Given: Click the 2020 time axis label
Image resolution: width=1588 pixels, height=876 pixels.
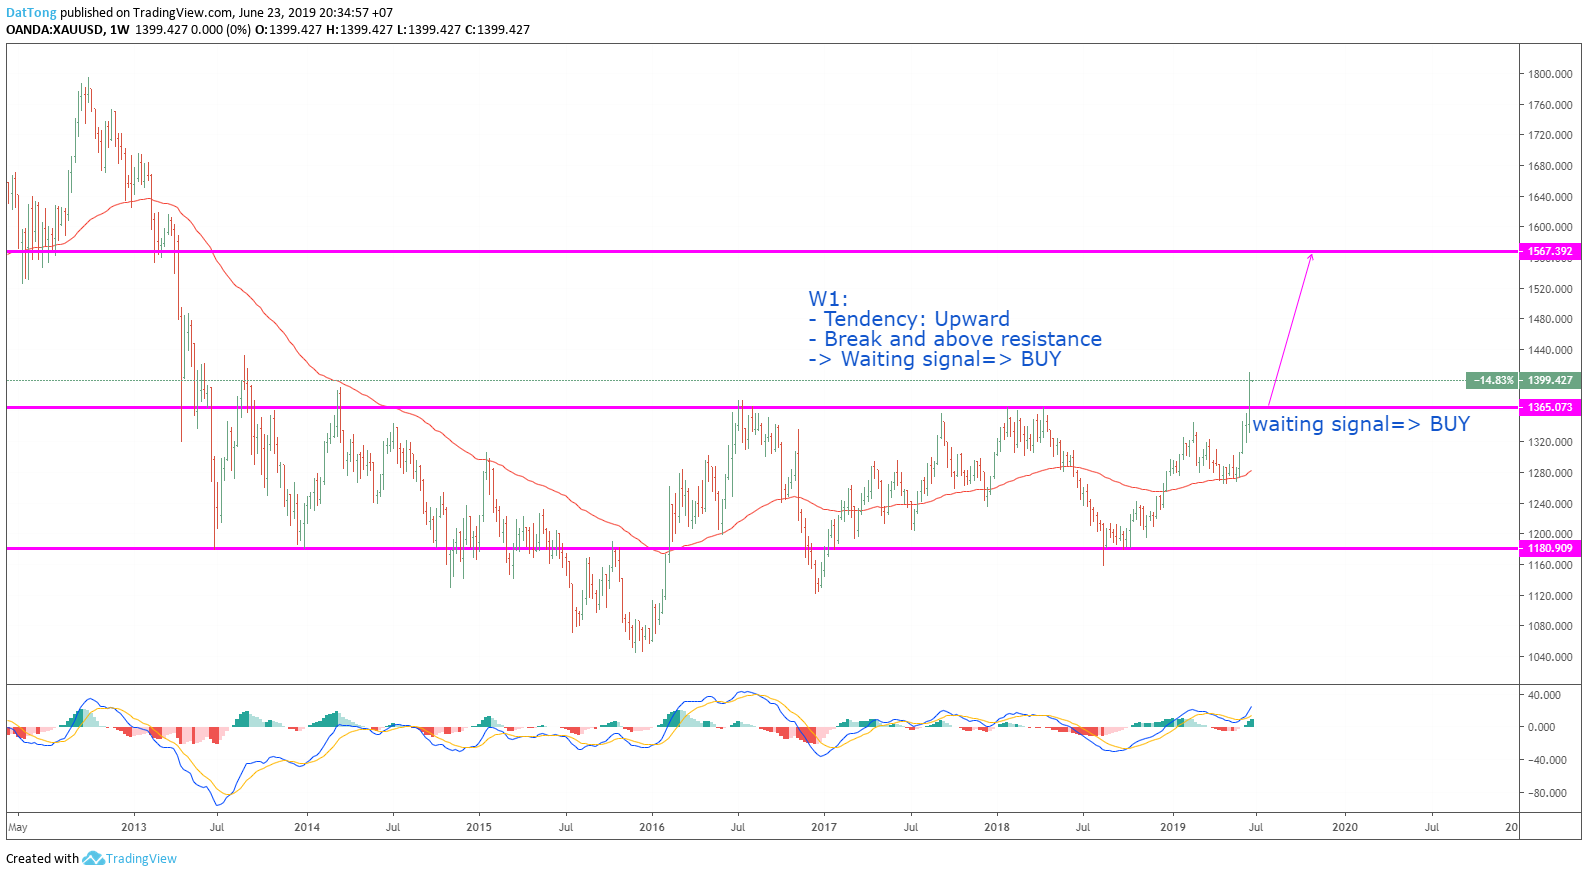Looking at the screenshot, I should 1345,827.
